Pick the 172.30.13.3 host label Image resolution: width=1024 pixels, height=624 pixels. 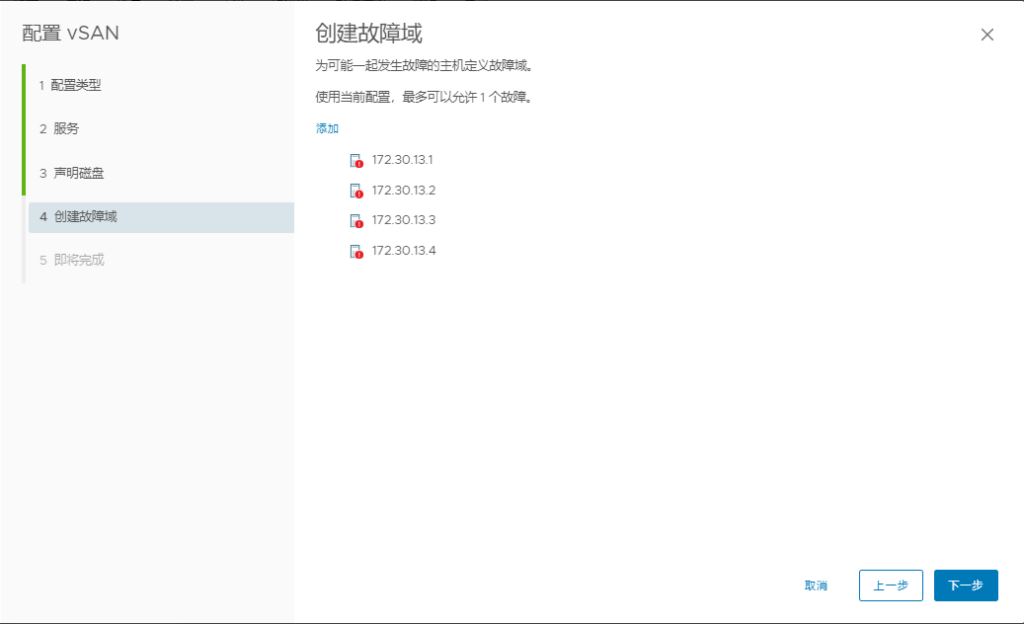(403, 220)
